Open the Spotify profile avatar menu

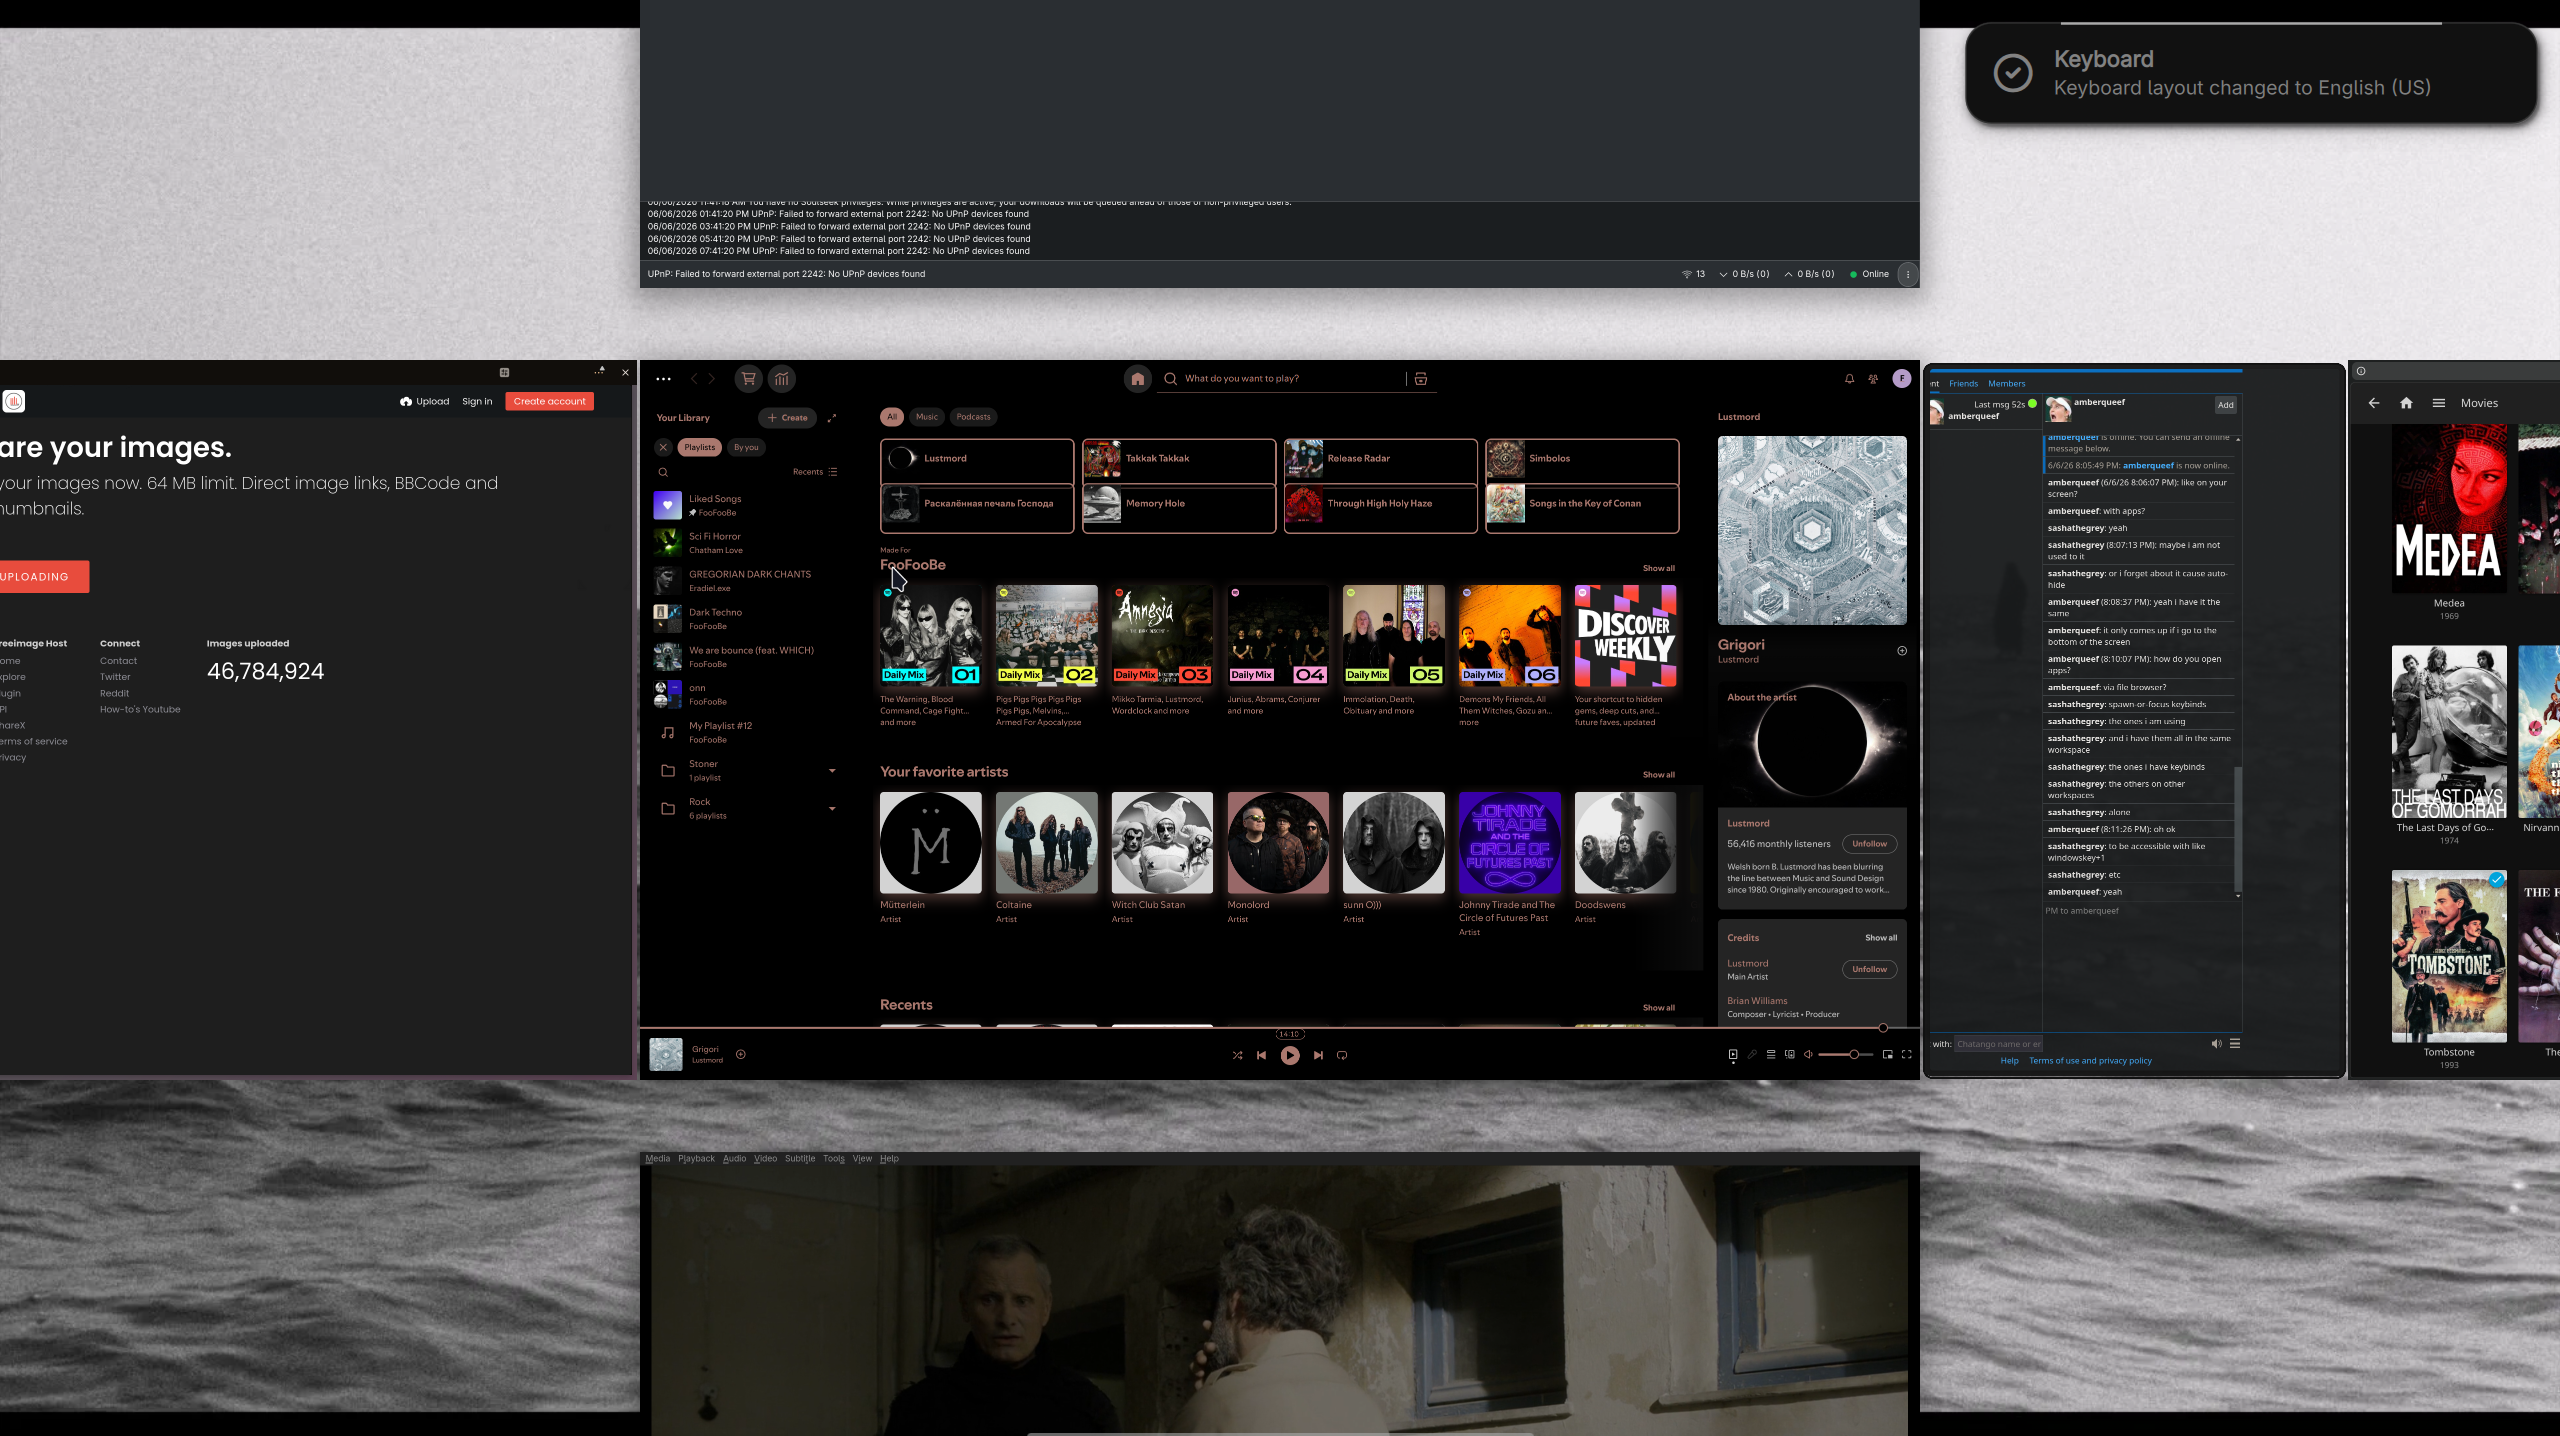1902,379
